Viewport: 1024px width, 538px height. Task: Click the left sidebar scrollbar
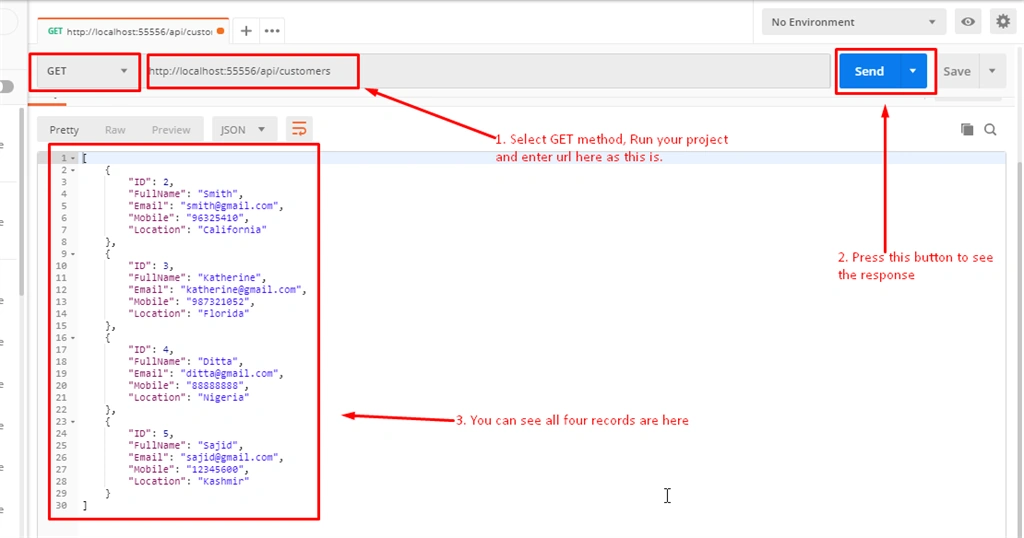[22, 201]
